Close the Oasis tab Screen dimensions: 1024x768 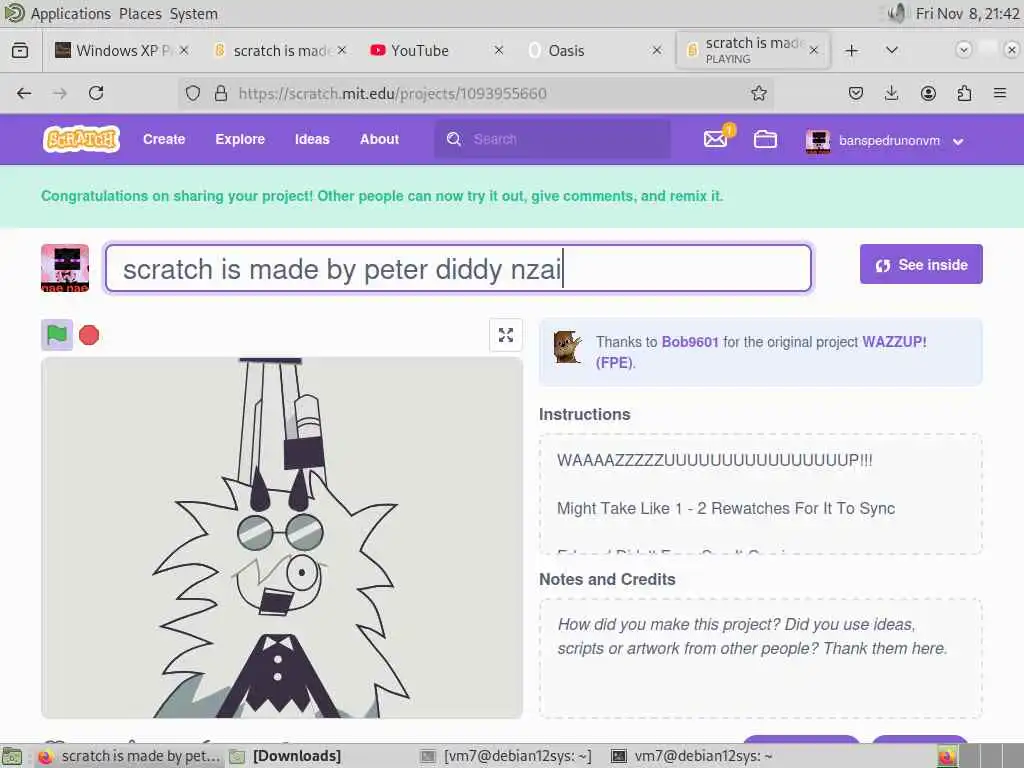pyautogui.click(x=657, y=50)
